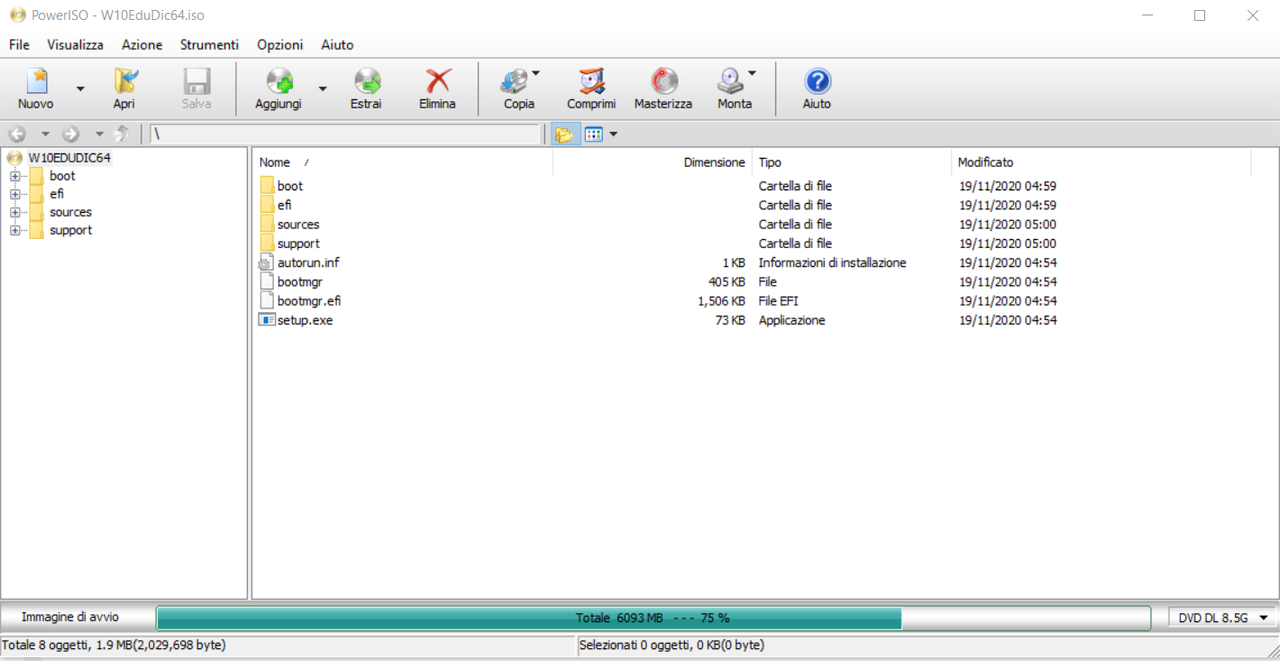The height and width of the screenshot is (661, 1280).
Task: Click the Aggiungi toolbar icon
Action: click(x=278, y=81)
